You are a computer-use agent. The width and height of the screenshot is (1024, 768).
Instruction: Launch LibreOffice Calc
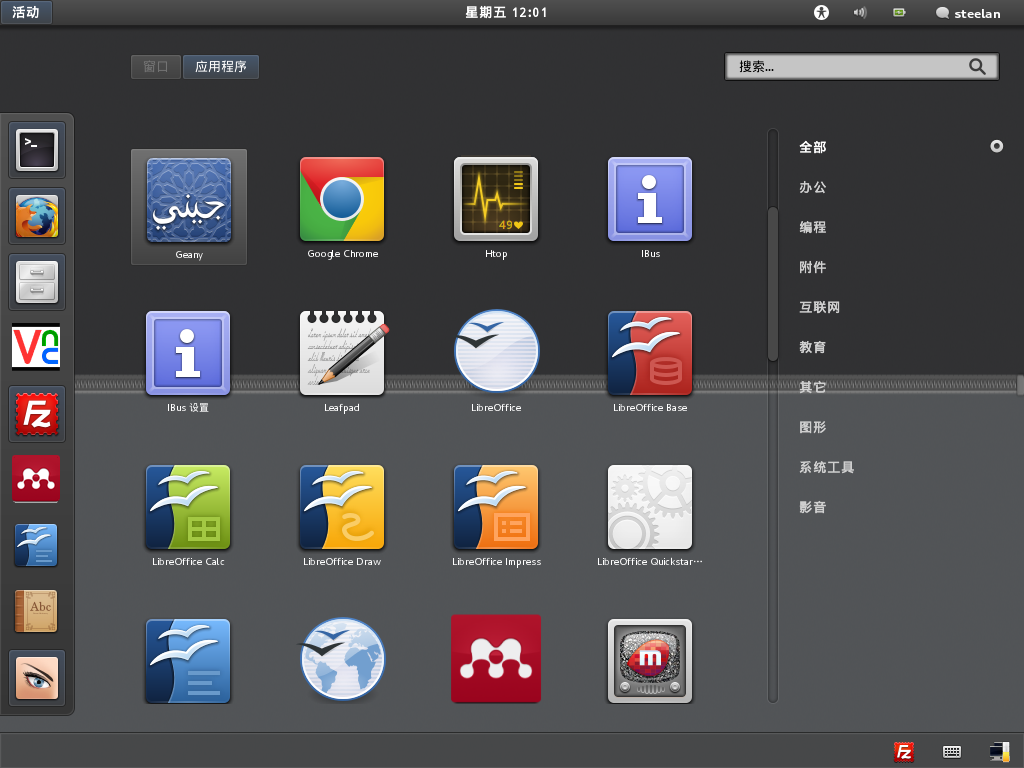coord(188,515)
